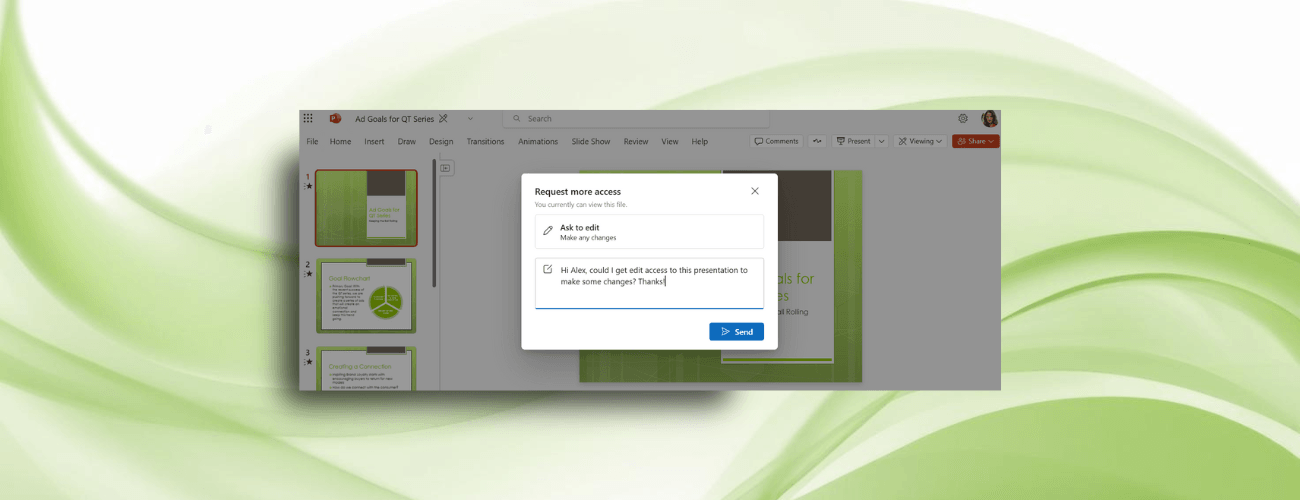Screen dimensions: 1300x500
Task: Open the File menu
Action: click(x=312, y=142)
